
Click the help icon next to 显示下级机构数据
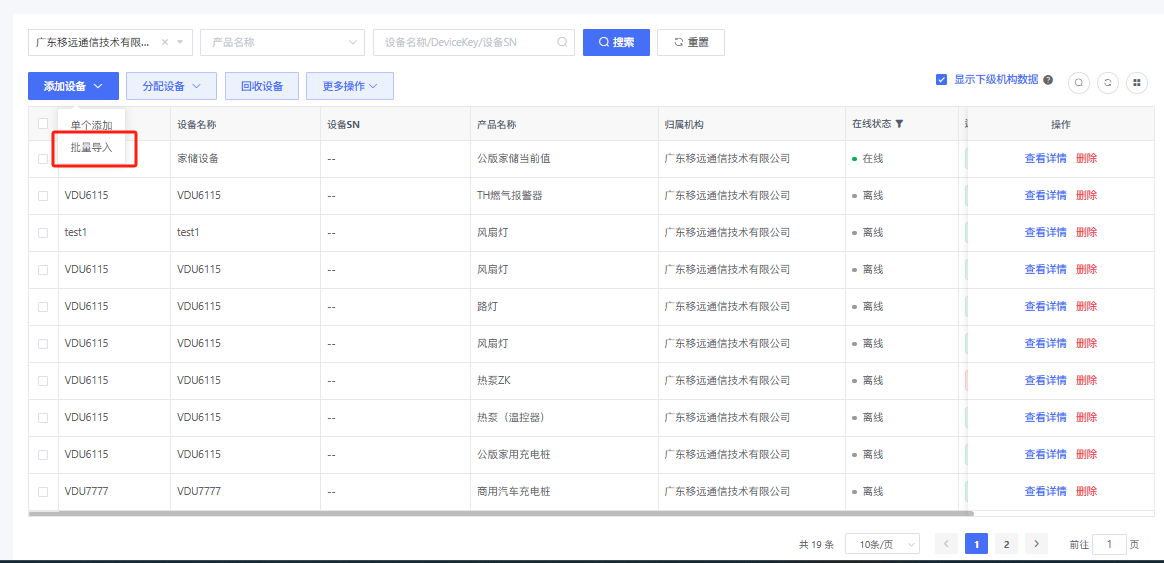point(1048,80)
